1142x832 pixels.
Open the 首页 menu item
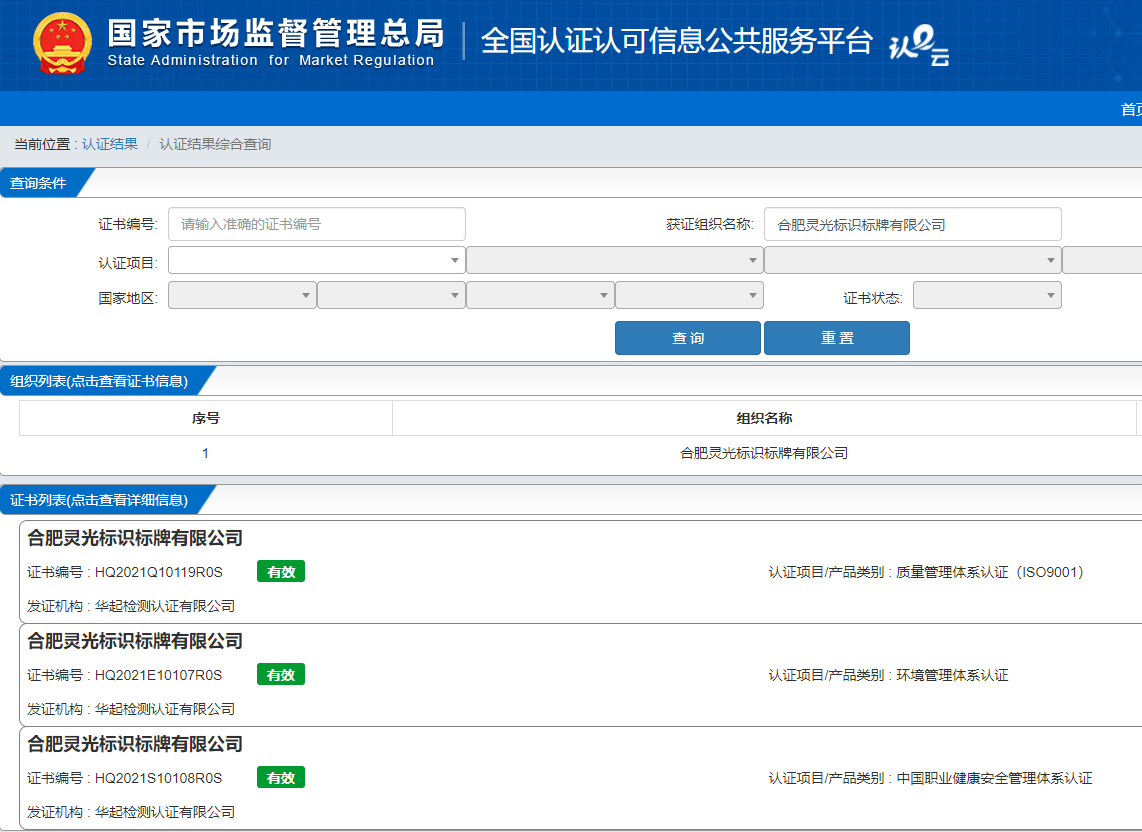coord(1131,109)
